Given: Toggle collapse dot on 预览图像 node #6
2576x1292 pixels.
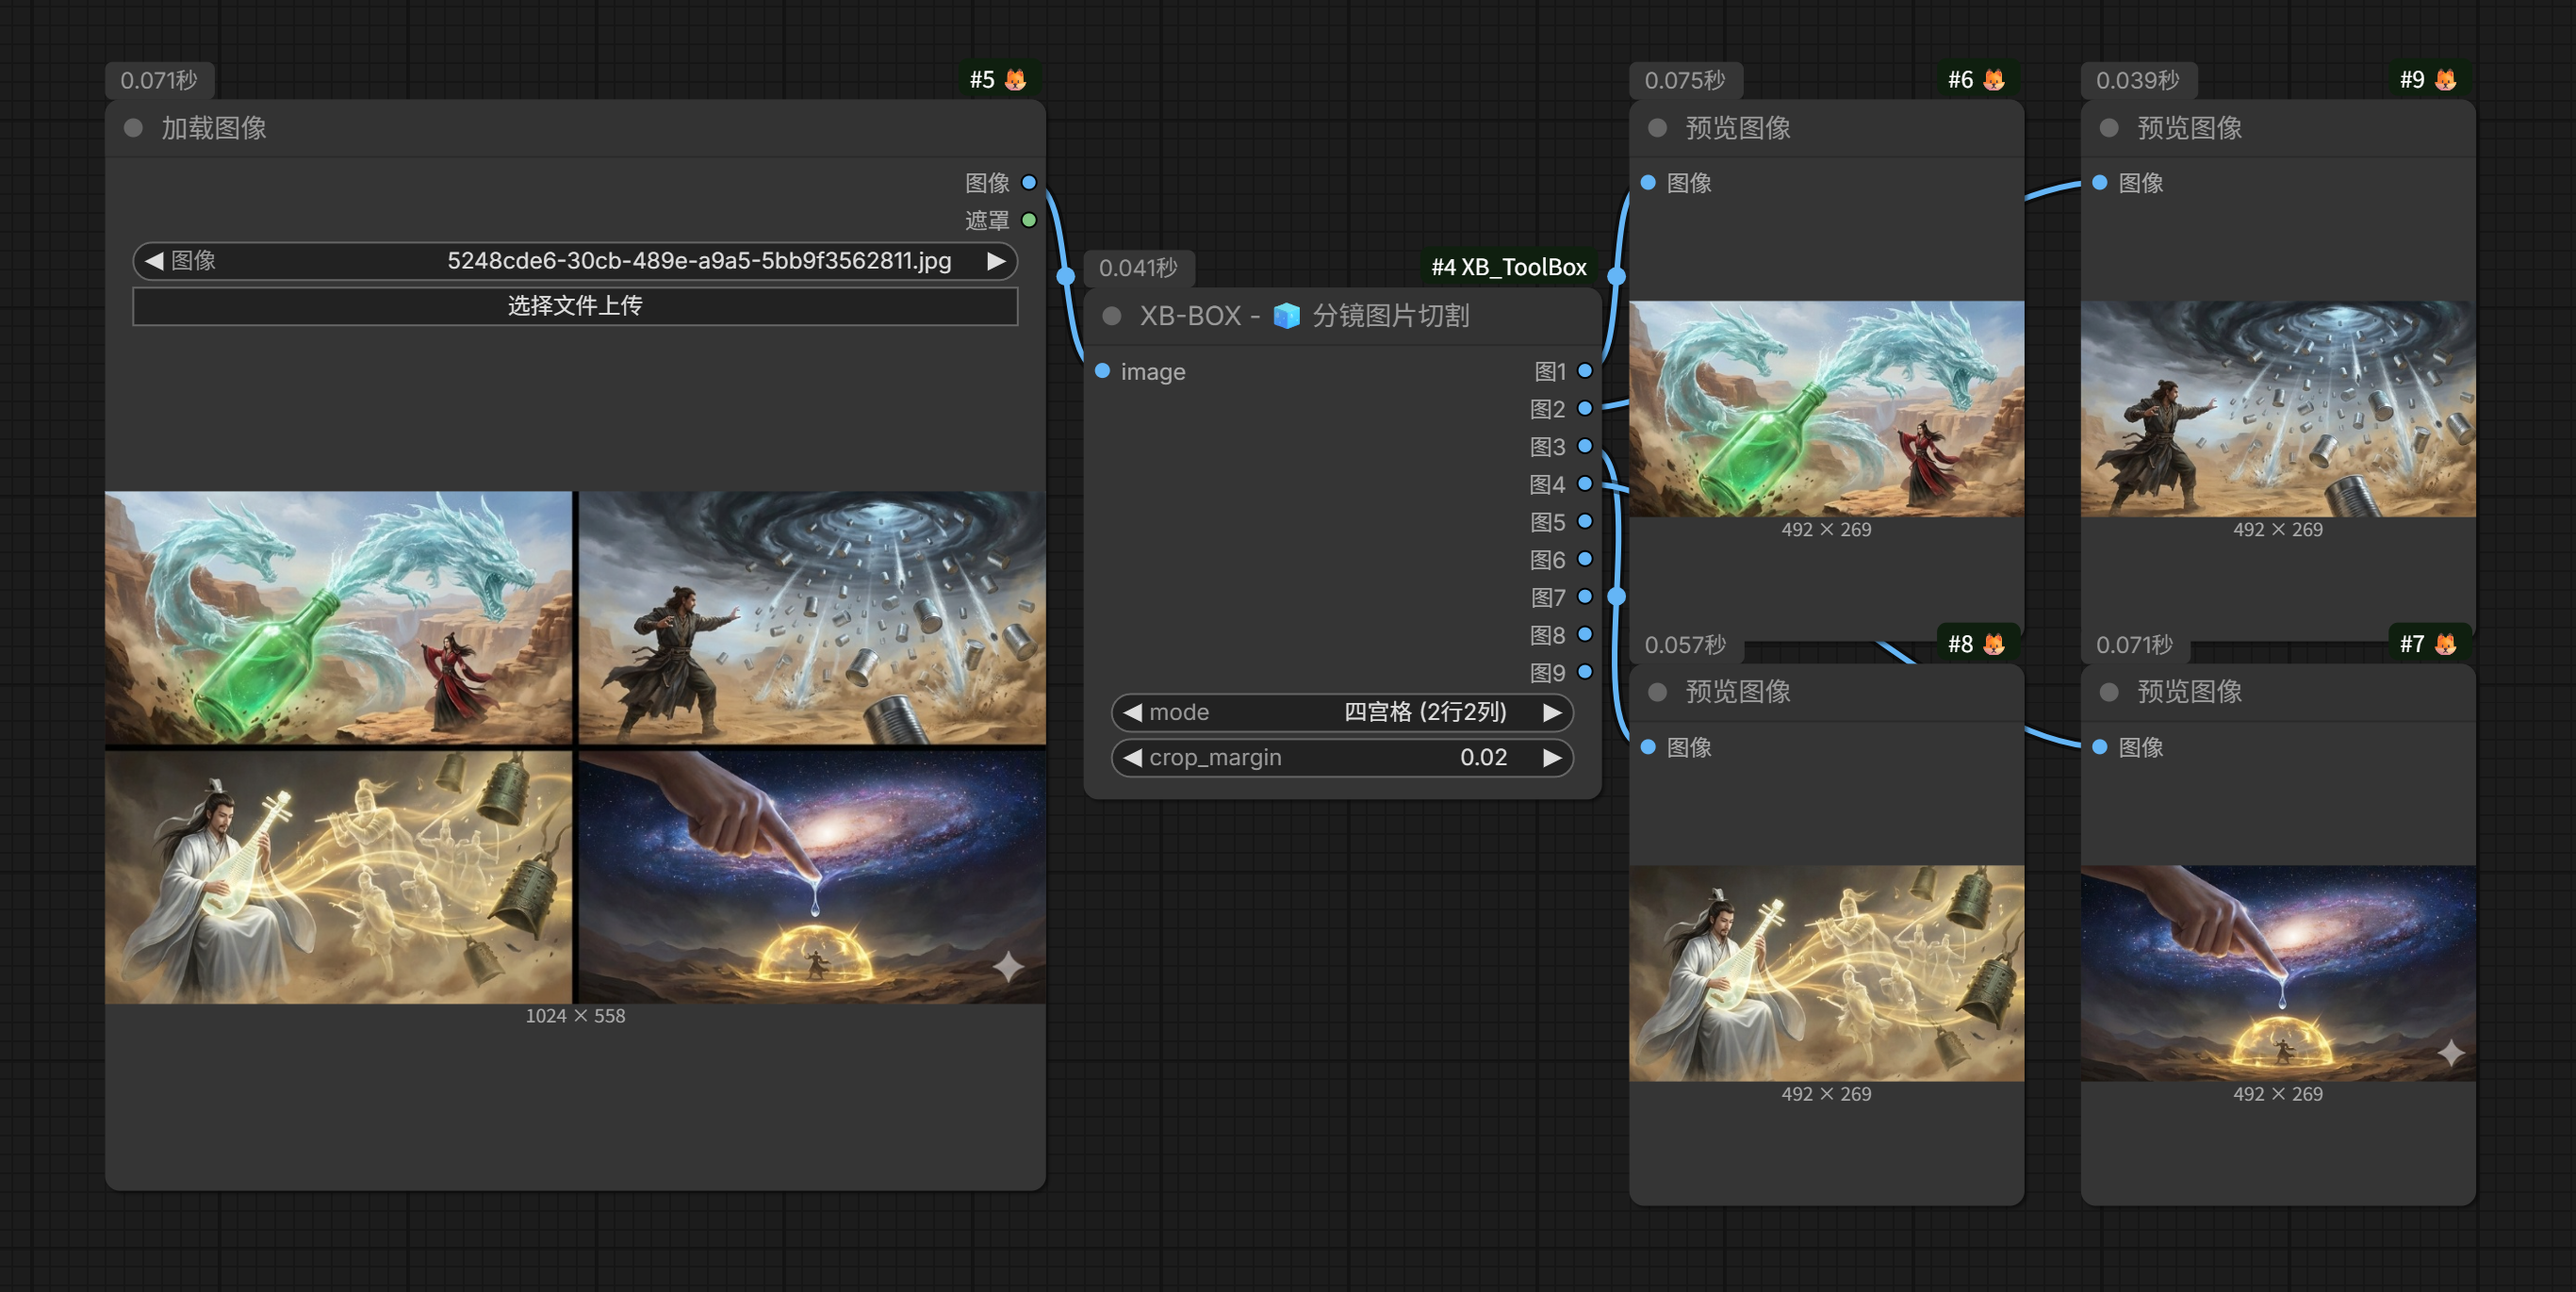Looking at the screenshot, I should click(x=1657, y=128).
